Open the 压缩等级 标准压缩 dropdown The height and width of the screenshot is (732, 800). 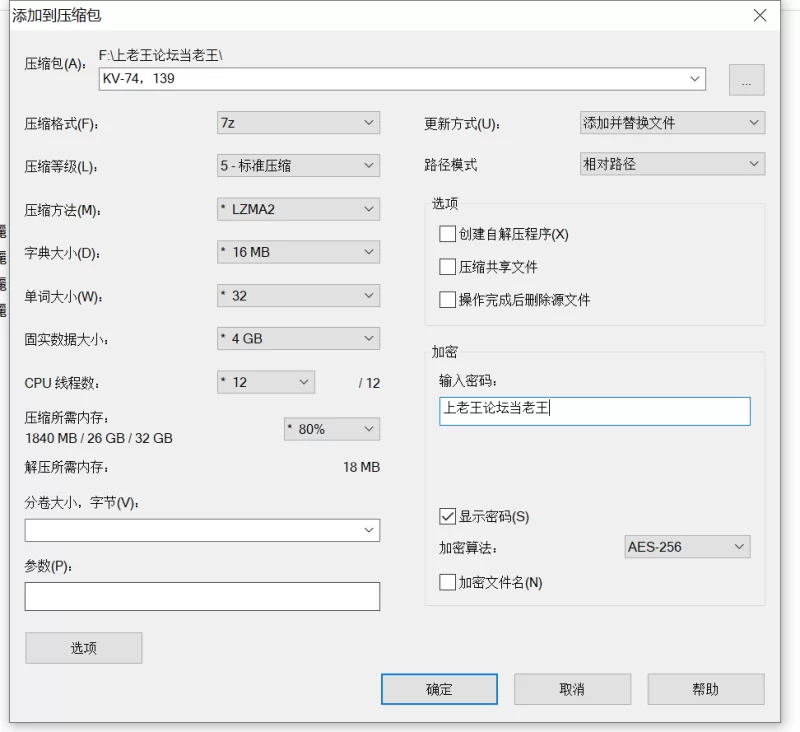(298, 166)
